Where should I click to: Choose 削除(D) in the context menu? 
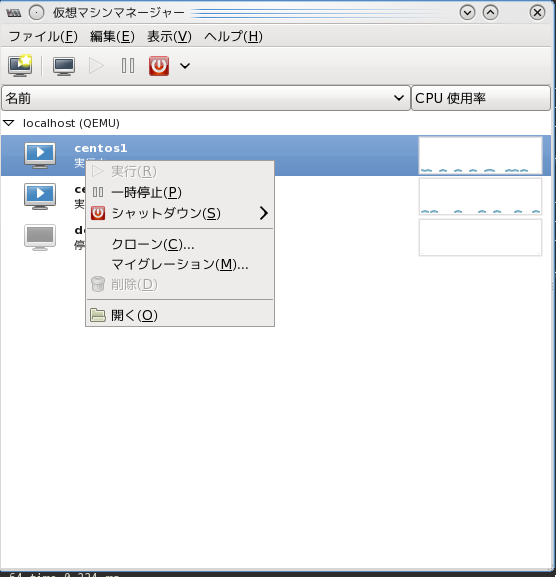(x=180, y=284)
